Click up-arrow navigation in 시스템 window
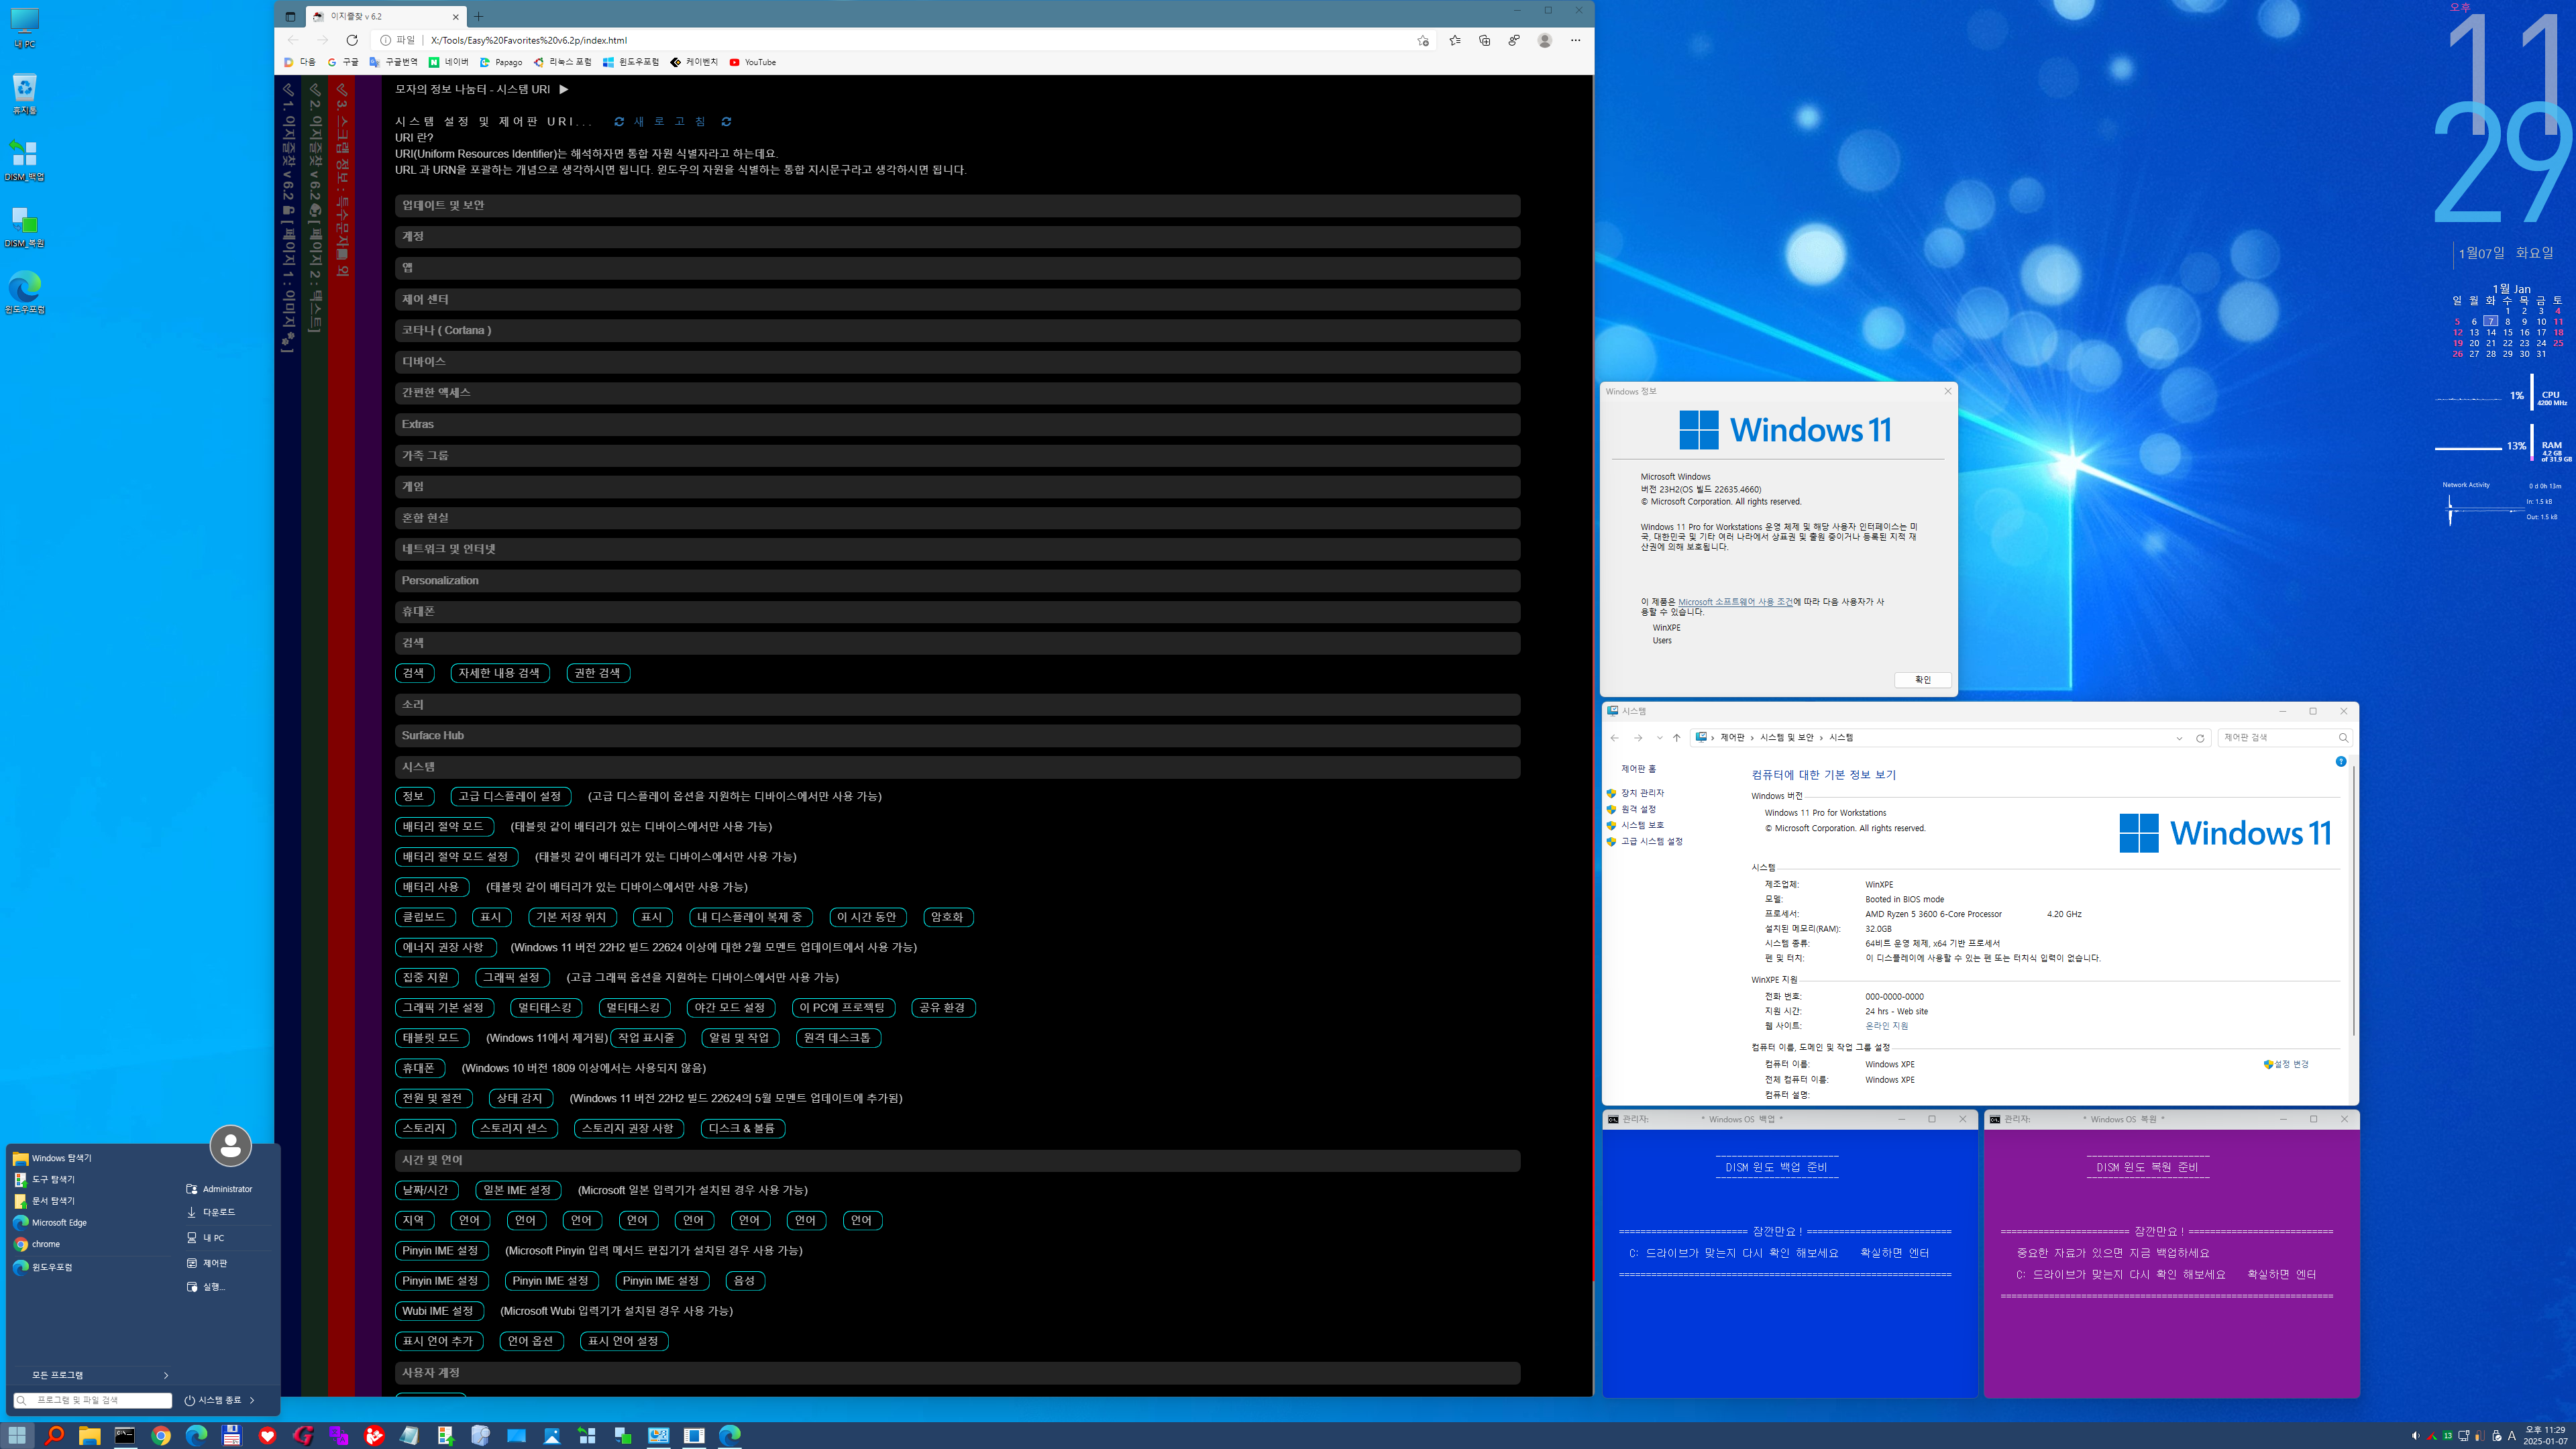2576x1449 pixels. tap(1677, 738)
